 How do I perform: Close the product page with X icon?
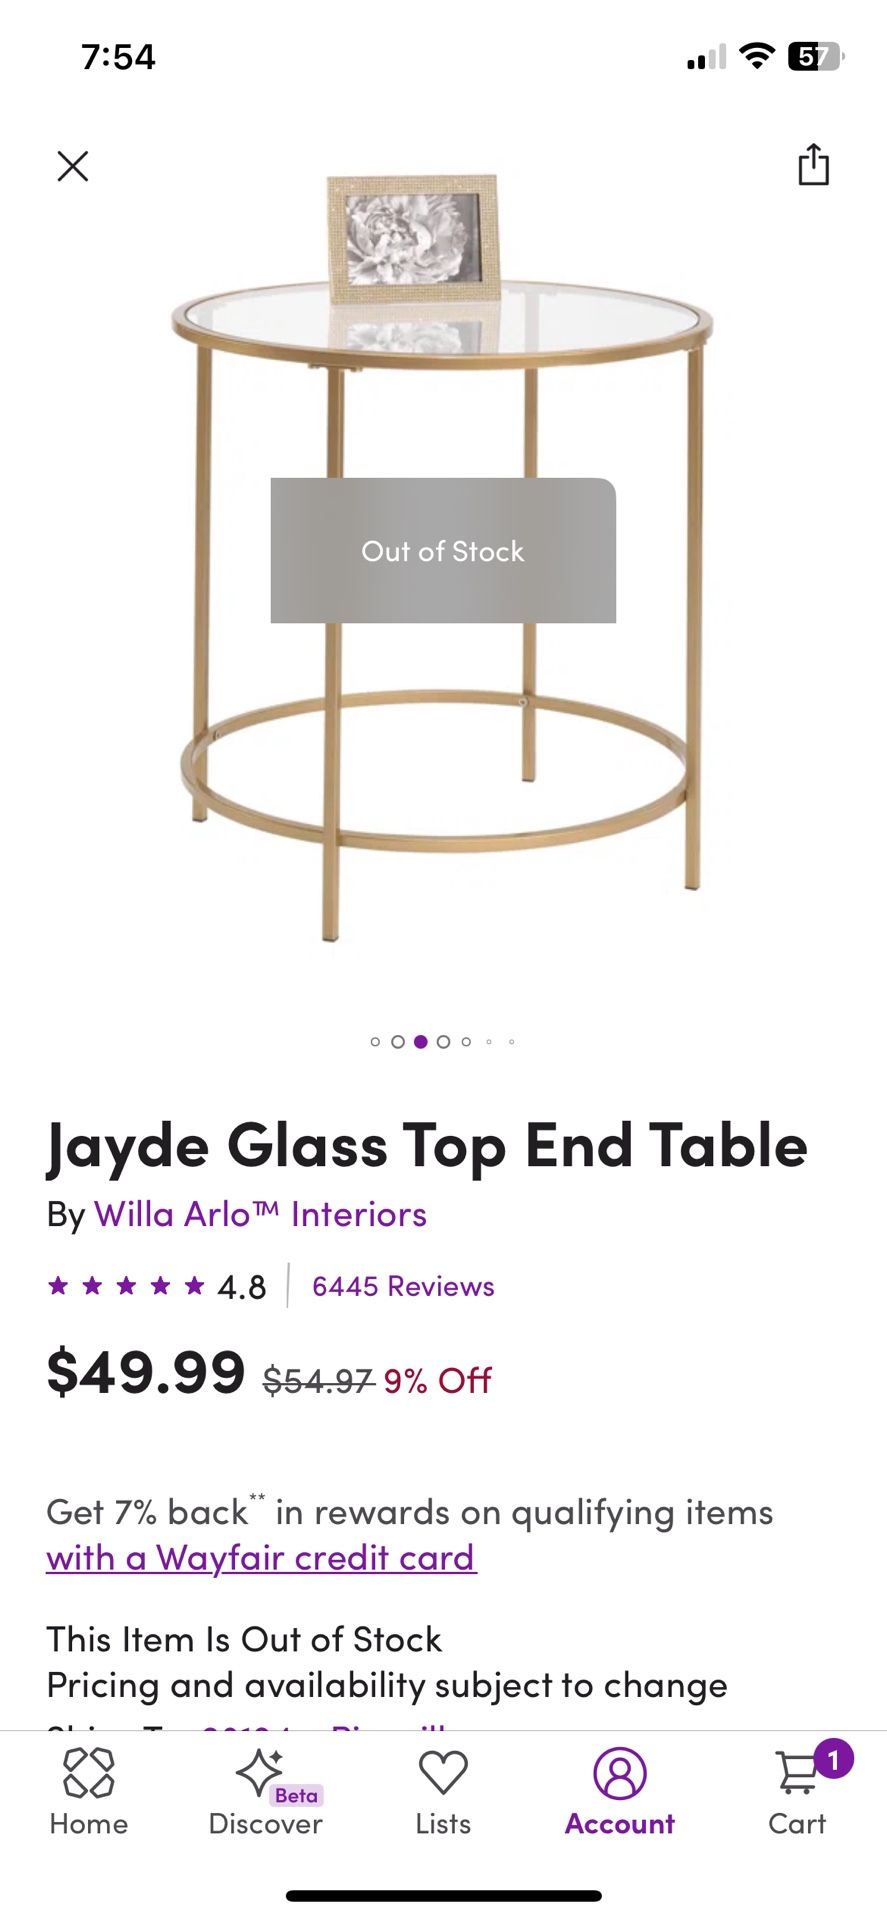click(73, 166)
